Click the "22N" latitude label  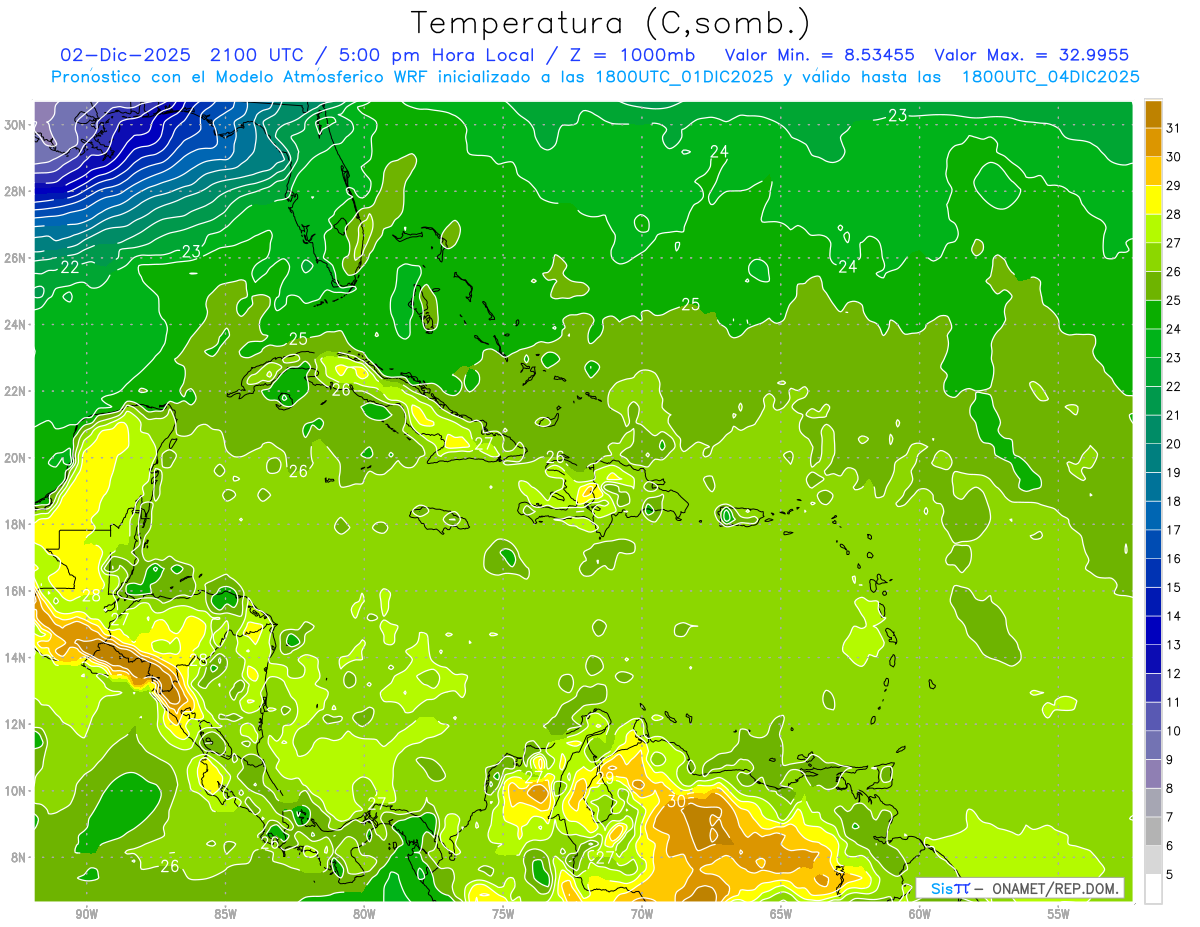click(x=15, y=391)
